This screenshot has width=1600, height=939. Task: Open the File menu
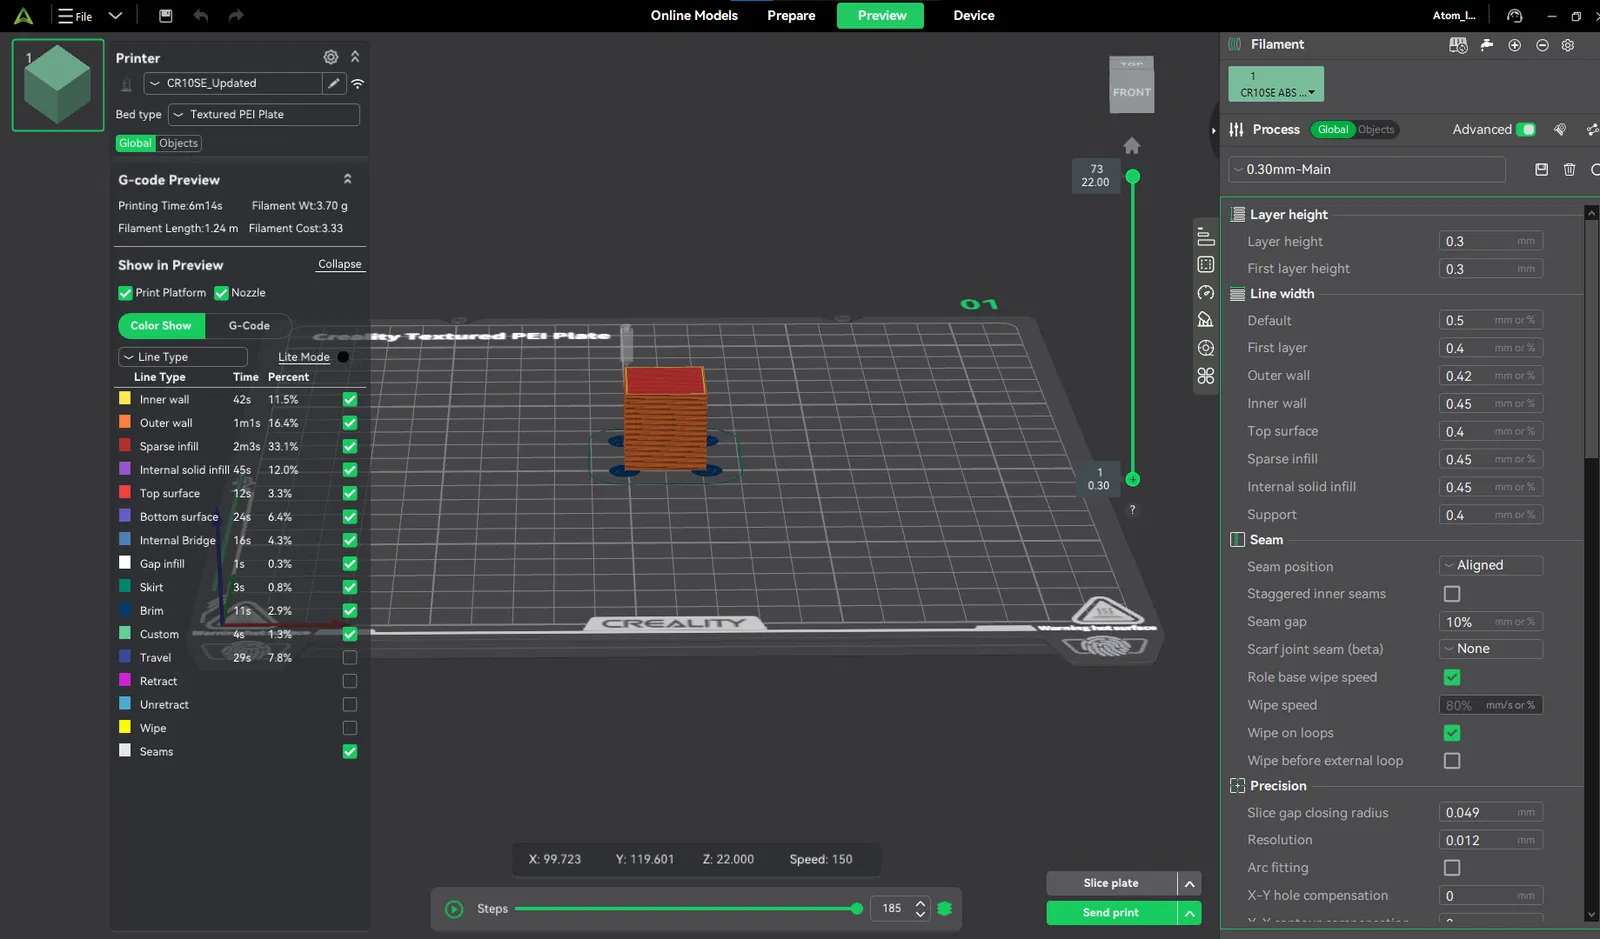tap(76, 16)
